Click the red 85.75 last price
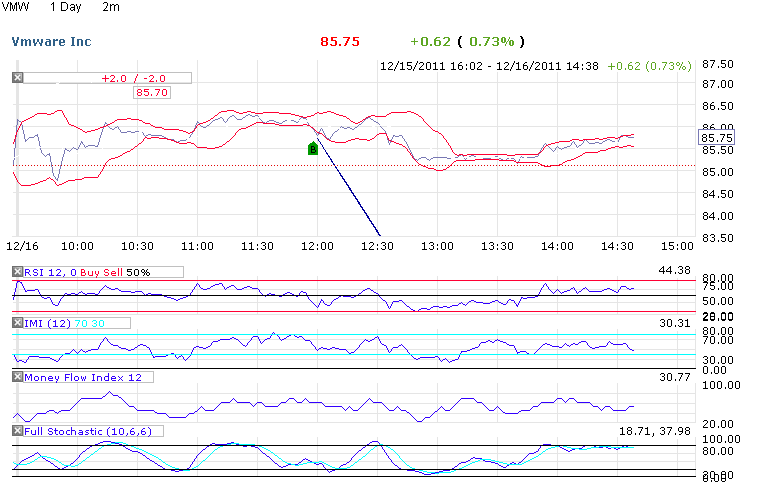The height and width of the screenshot is (489, 768). [340, 42]
